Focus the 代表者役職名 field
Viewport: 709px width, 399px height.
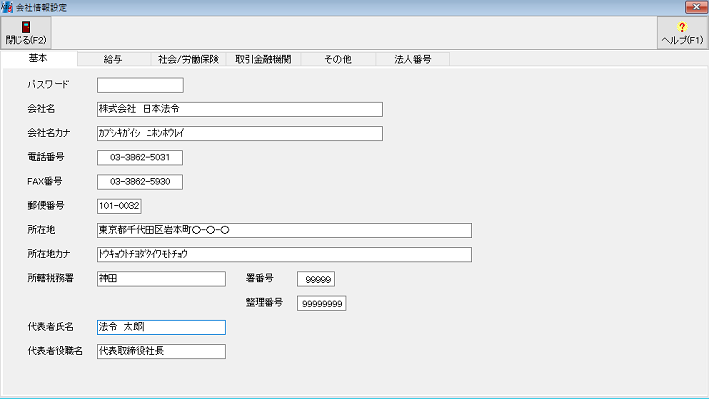pyautogui.click(x=161, y=352)
